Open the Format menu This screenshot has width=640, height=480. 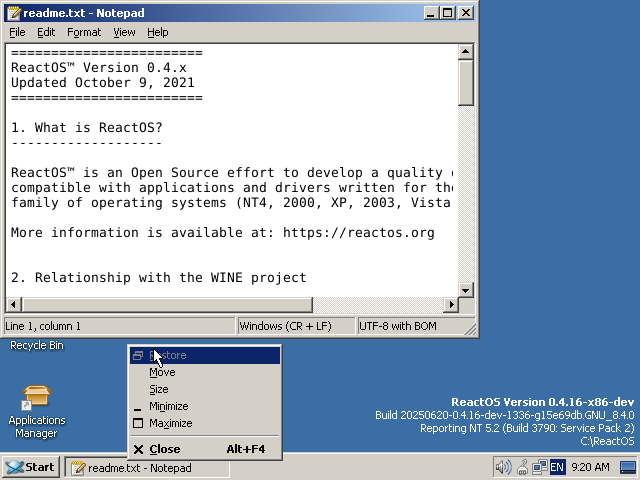[x=84, y=32]
